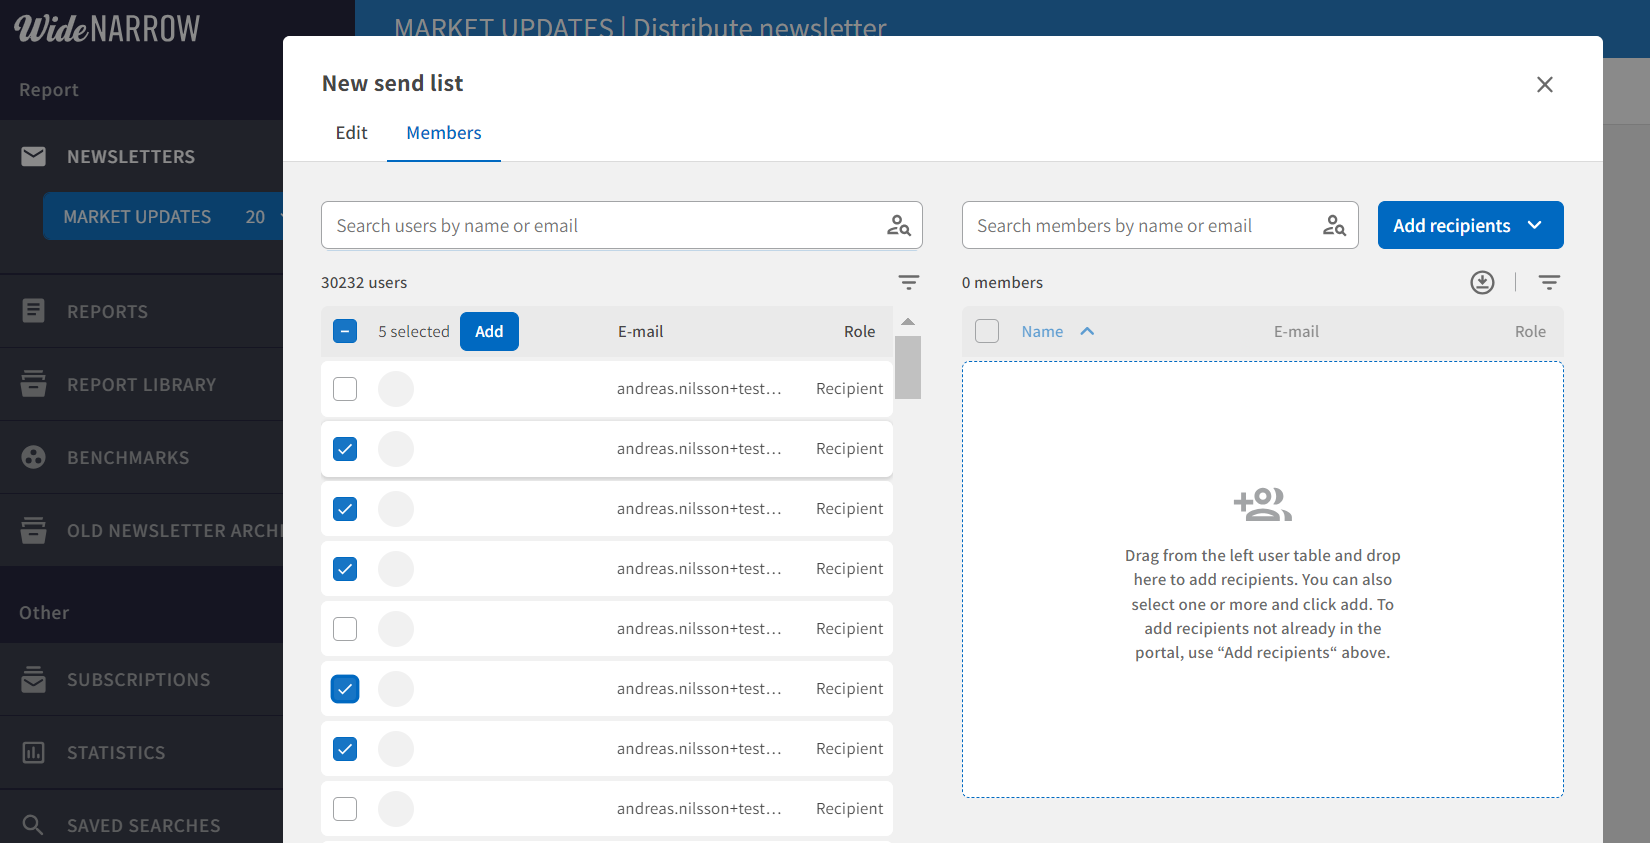Uncheck the fourth user row checkbox
The width and height of the screenshot is (1650, 843).
[345, 569]
